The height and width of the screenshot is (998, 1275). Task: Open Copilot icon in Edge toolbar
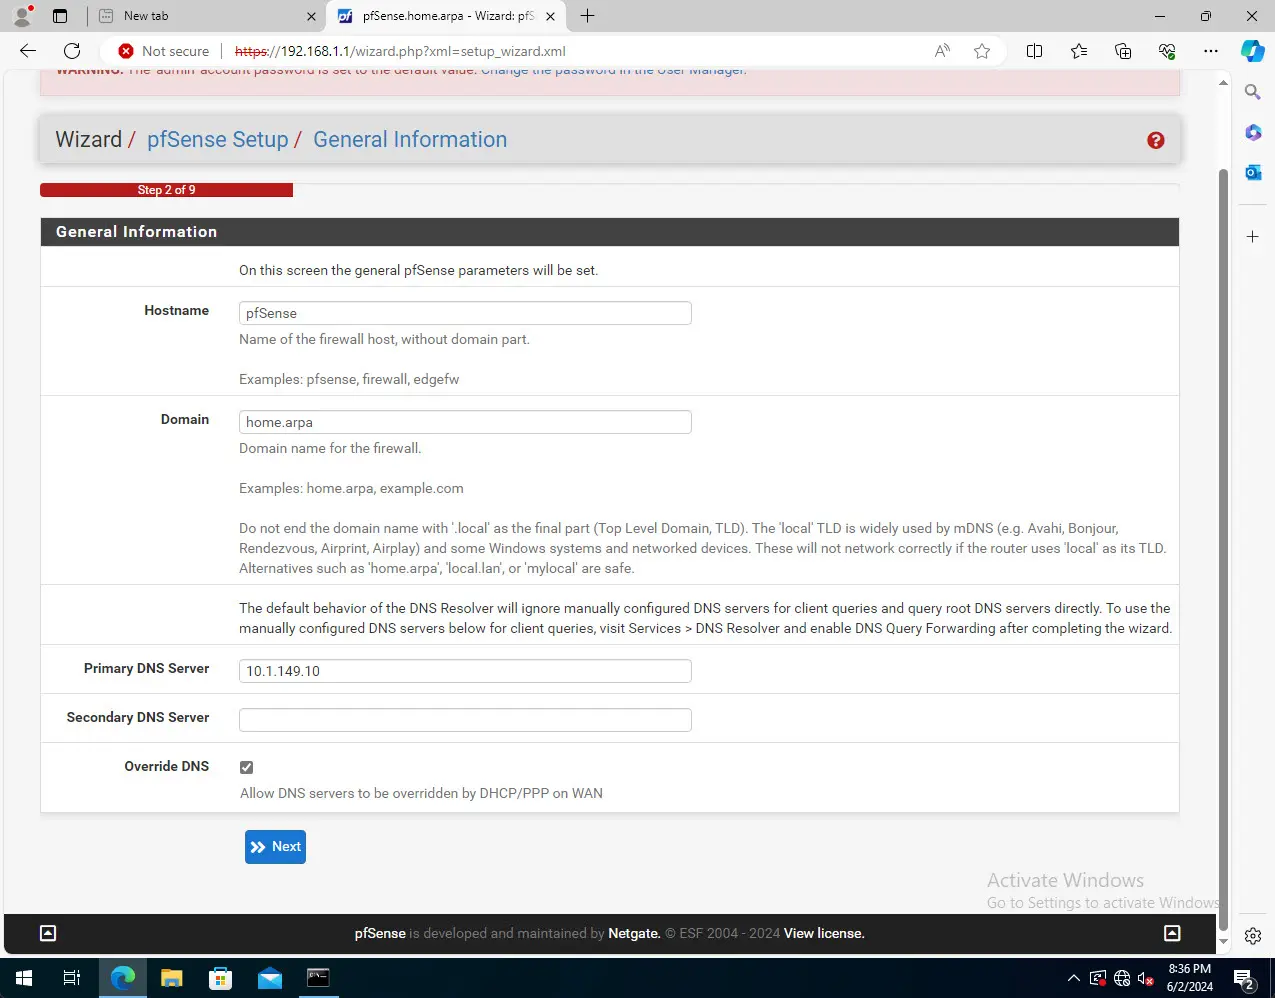(1252, 51)
